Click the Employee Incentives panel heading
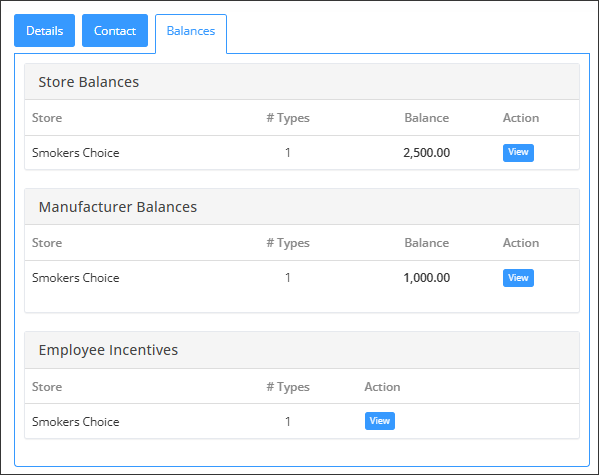This screenshot has height=475, width=599. click(x=108, y=350)
